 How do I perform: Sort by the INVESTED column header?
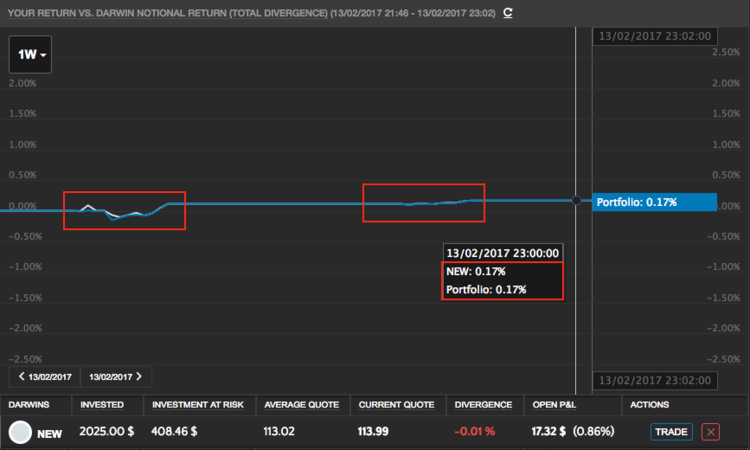pyautogui.click(x=102, y=405)
